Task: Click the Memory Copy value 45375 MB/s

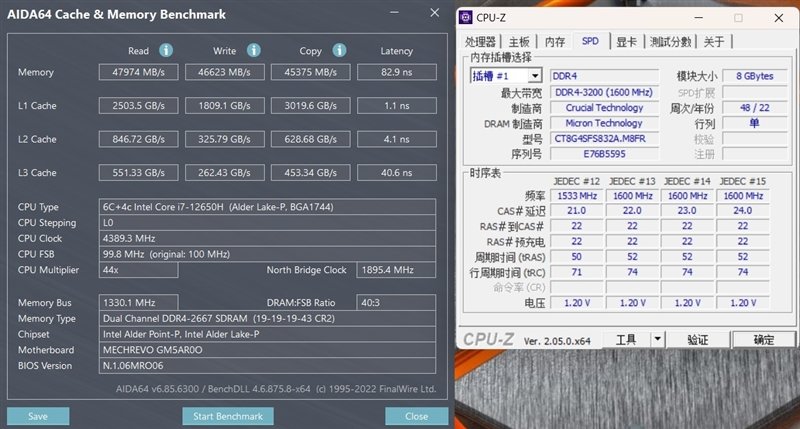Action: (310, 72)
